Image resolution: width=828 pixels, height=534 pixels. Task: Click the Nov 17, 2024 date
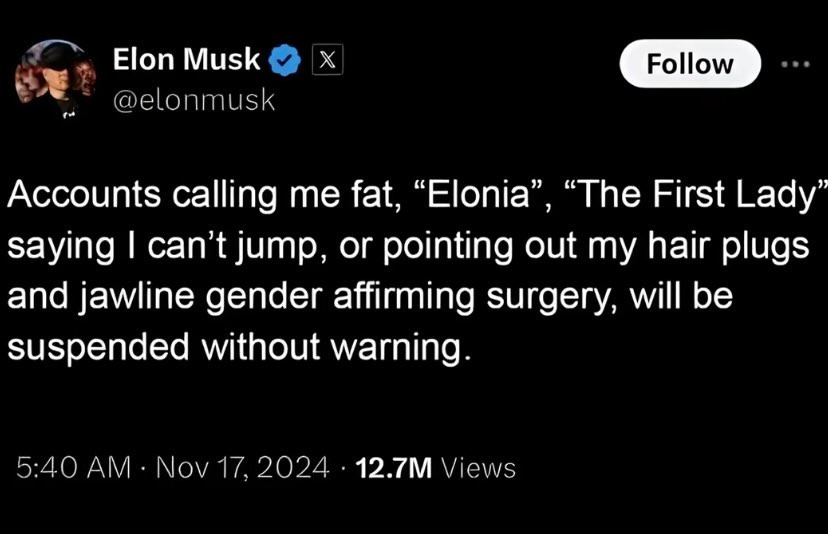[242, 468]
